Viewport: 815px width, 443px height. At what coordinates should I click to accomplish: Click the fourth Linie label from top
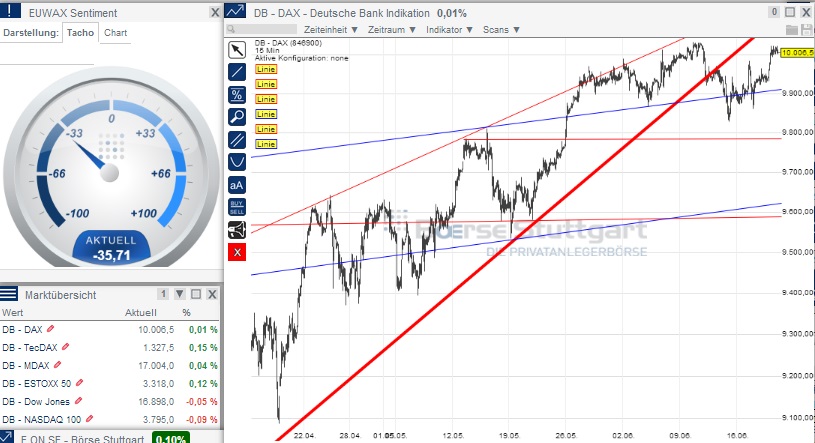coord(266,114)
